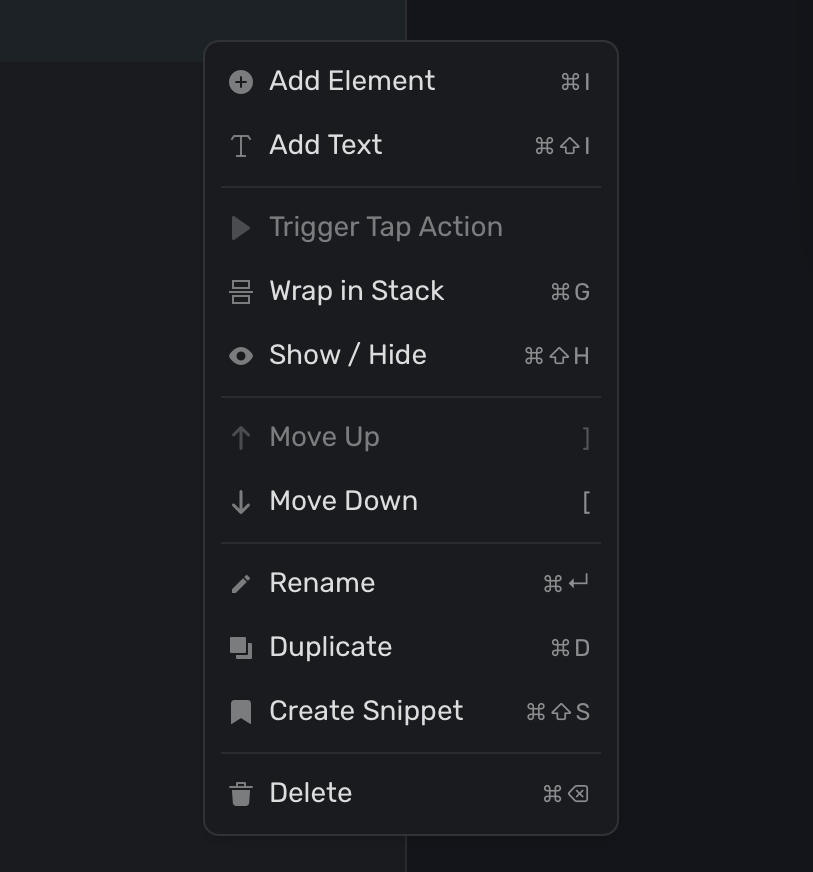Click the pencil icon beside Rename
The height and width of the screenshot is (872, 813).
(x=241, y=584)
